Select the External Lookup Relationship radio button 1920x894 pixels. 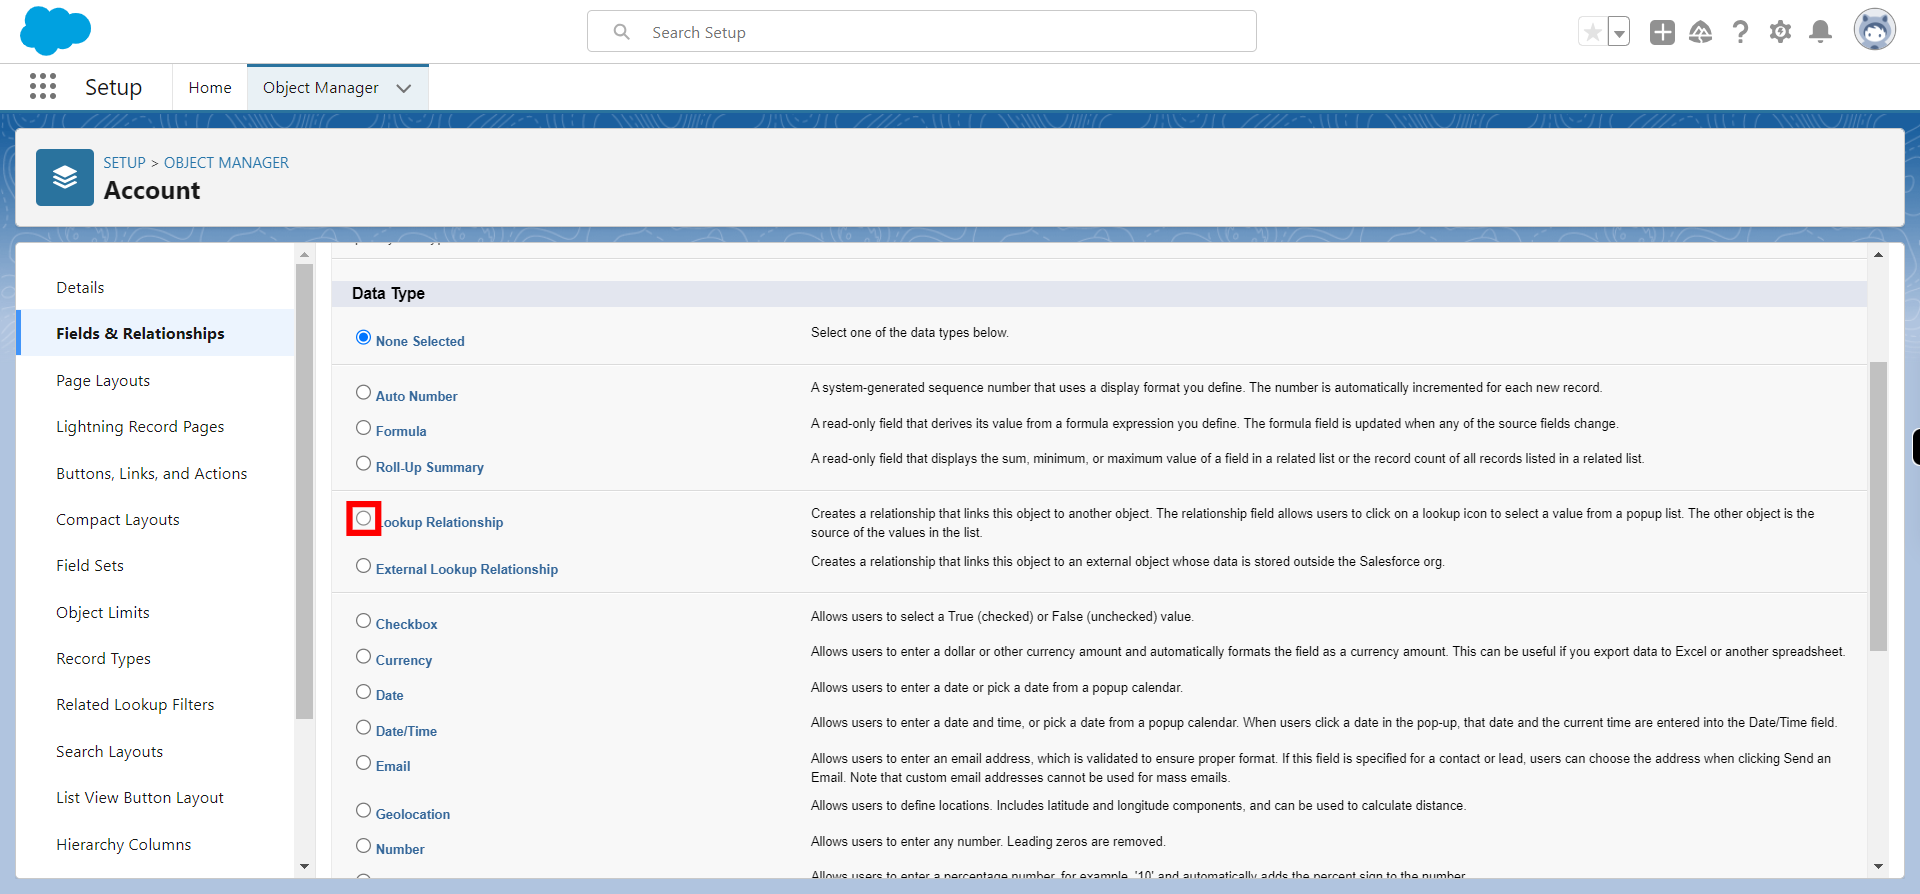point(363,565)
